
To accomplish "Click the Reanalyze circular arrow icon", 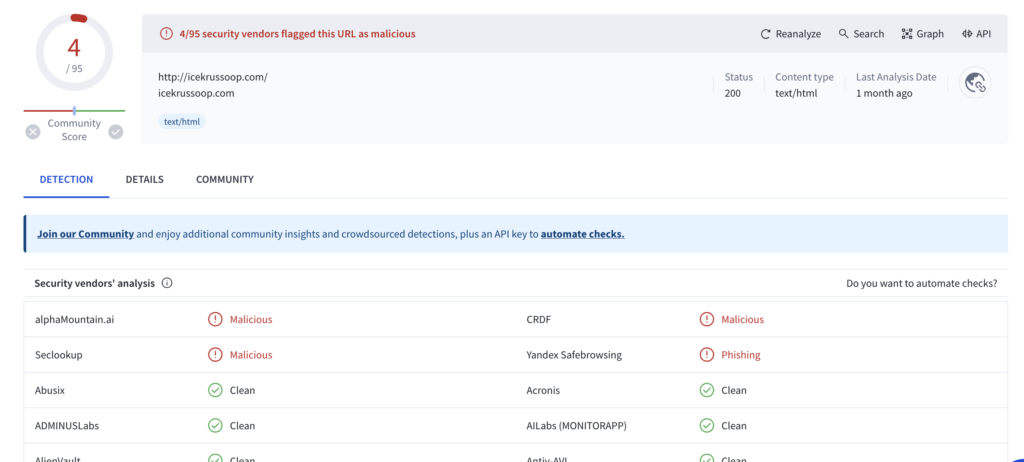I will (765, 34).
